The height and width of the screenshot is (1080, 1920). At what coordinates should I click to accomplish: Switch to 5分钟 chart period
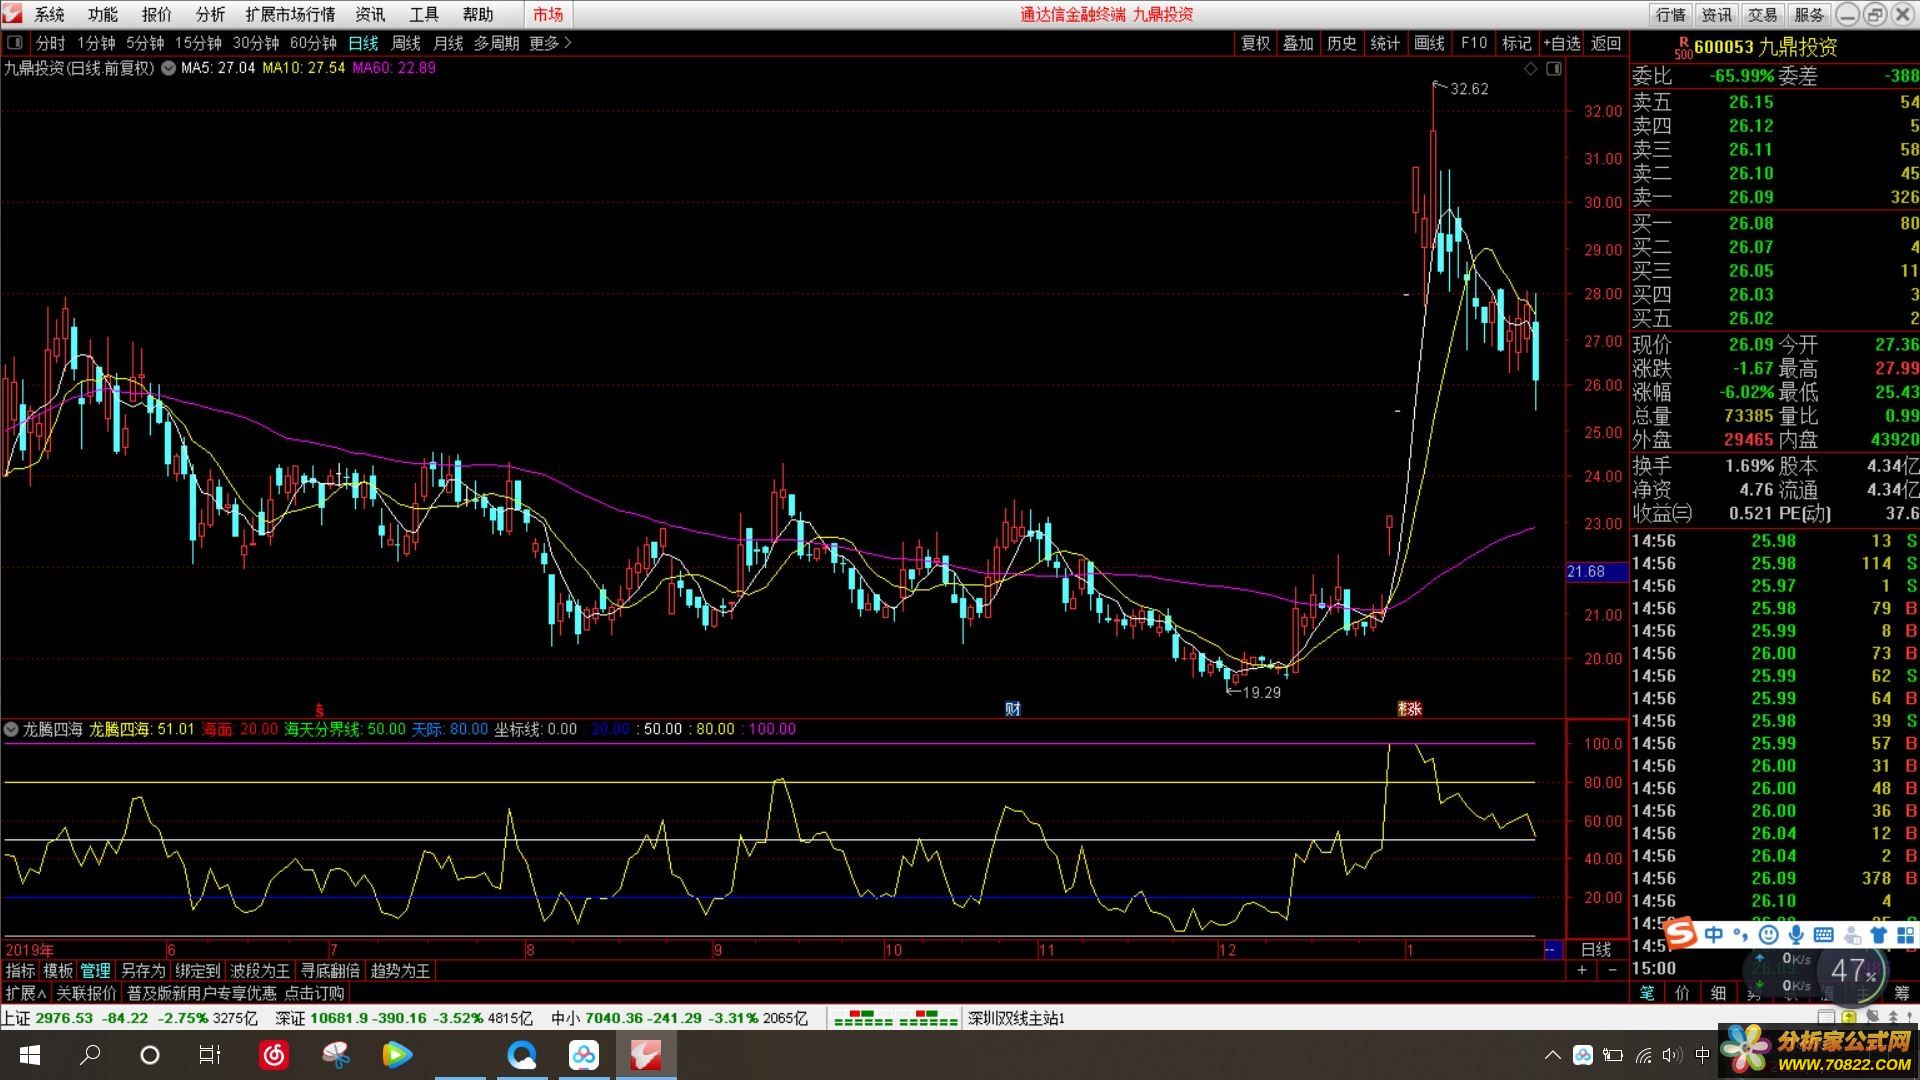[x=145, y=43]
